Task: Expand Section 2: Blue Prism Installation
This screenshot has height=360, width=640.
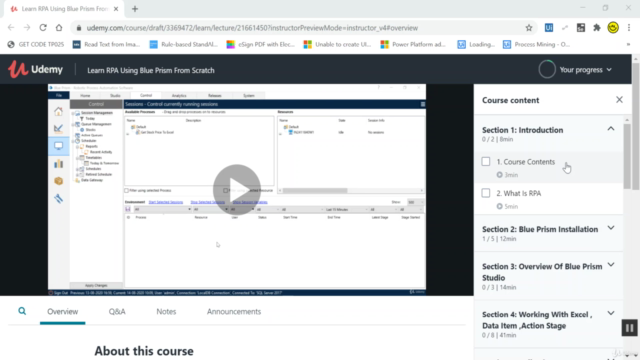Action: 611,228
